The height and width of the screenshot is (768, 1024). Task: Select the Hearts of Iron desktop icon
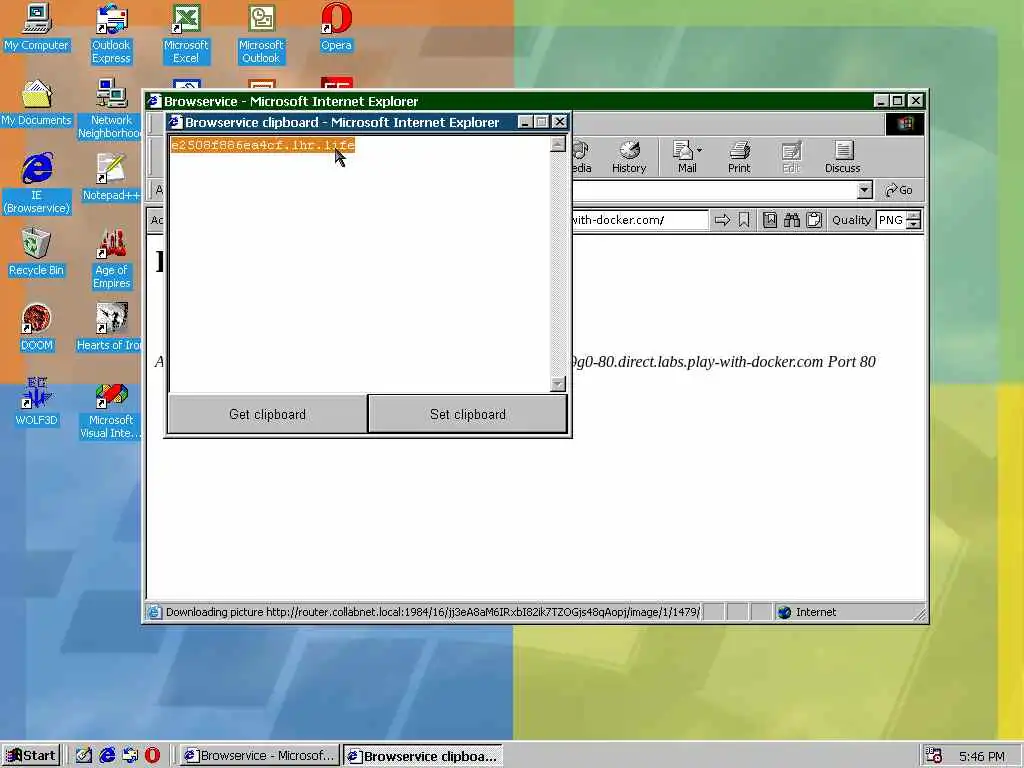(x=110, y=328)
